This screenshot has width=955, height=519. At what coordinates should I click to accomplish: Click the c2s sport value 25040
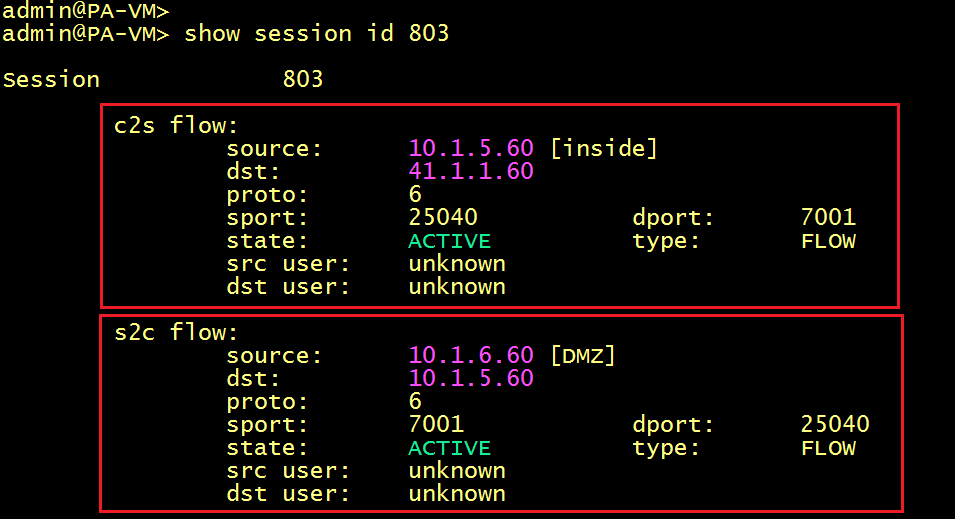pyautogui.click(x=443, y=217)
